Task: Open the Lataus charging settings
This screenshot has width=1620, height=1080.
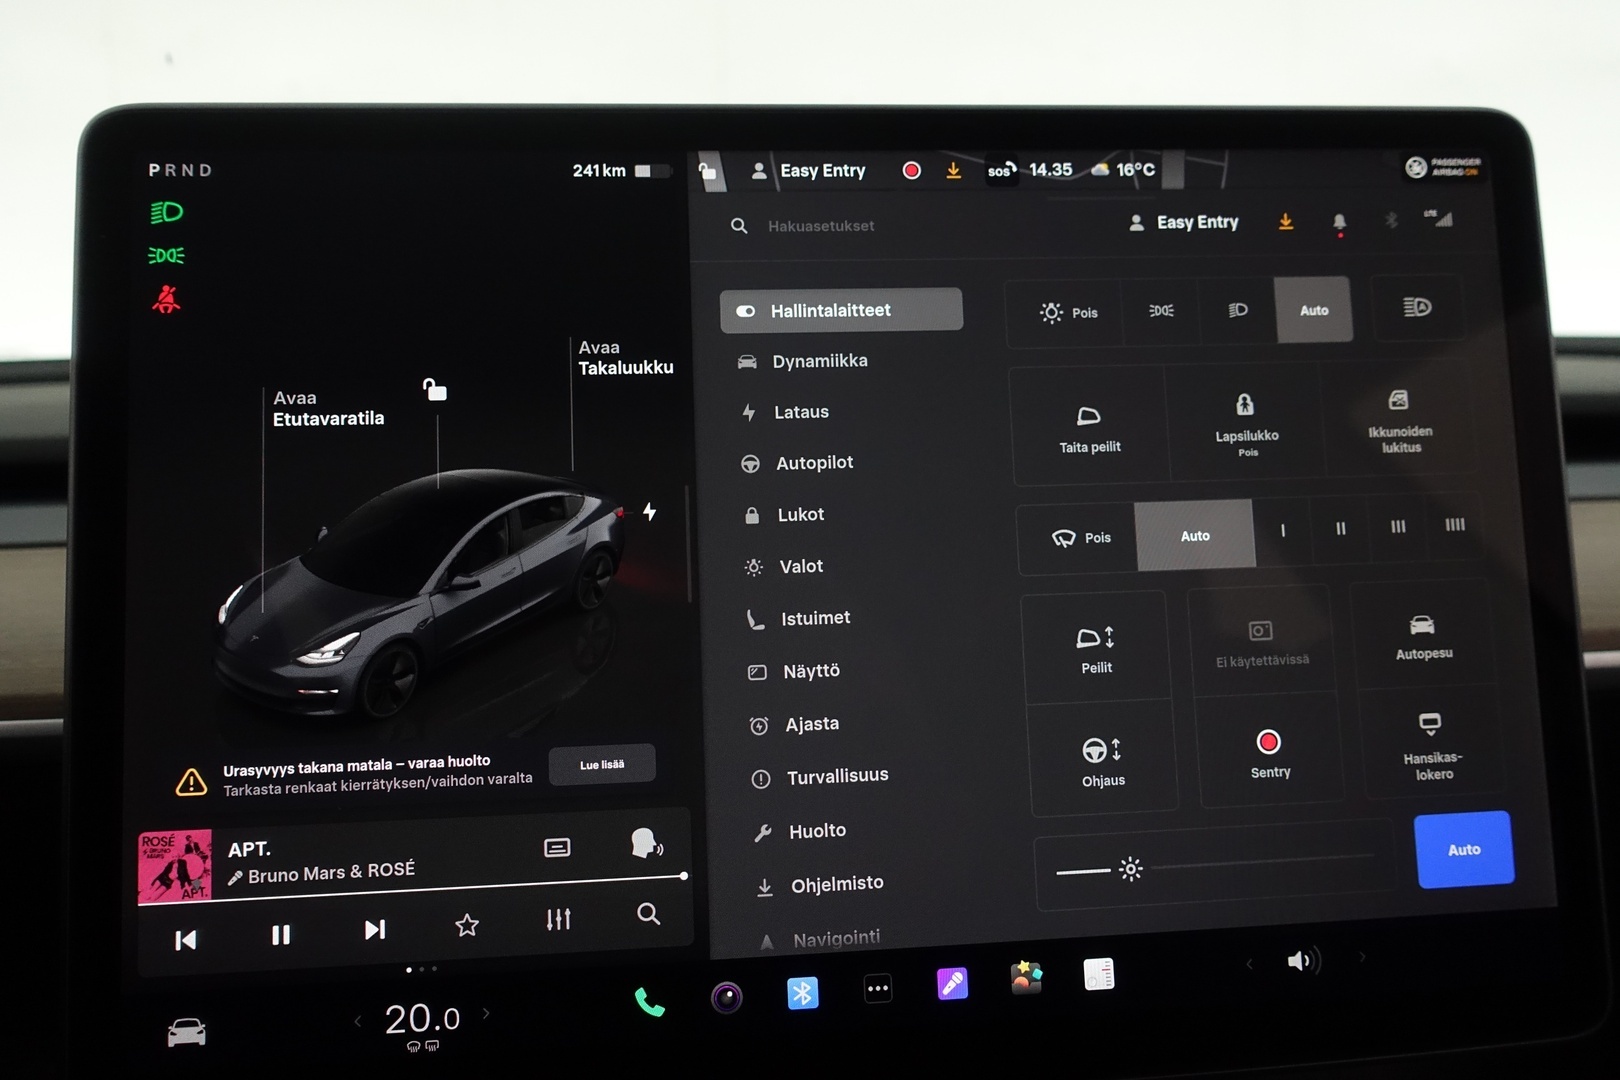Action: tap(801, 411)
